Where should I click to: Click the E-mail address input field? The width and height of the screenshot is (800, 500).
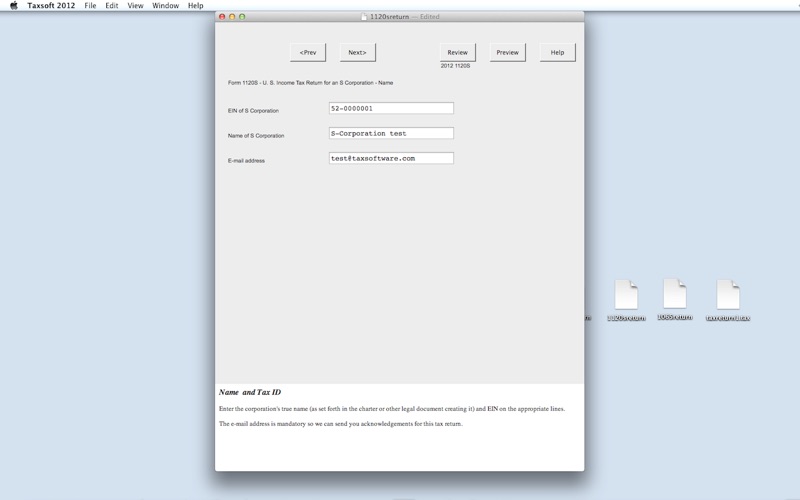tap(391, 158)
